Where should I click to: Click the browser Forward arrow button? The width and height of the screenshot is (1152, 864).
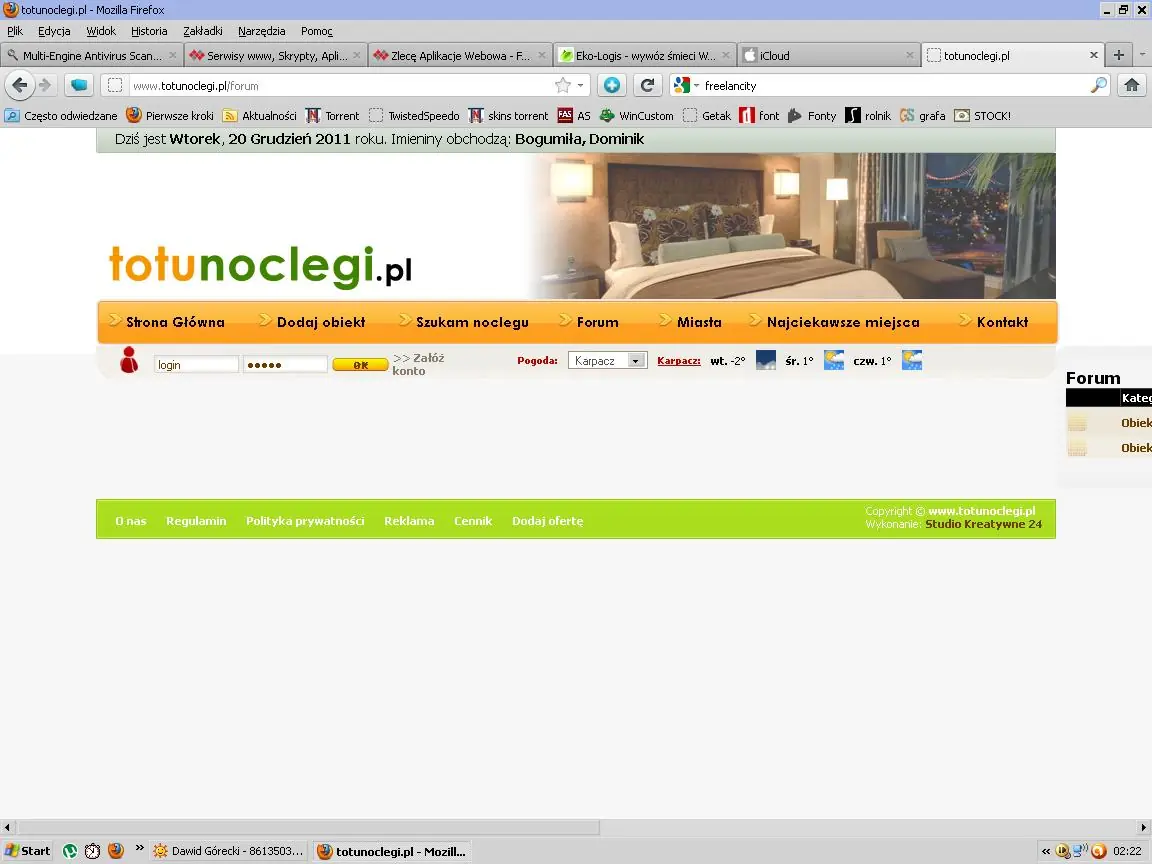pyautogui.click(x=46, y=85)
